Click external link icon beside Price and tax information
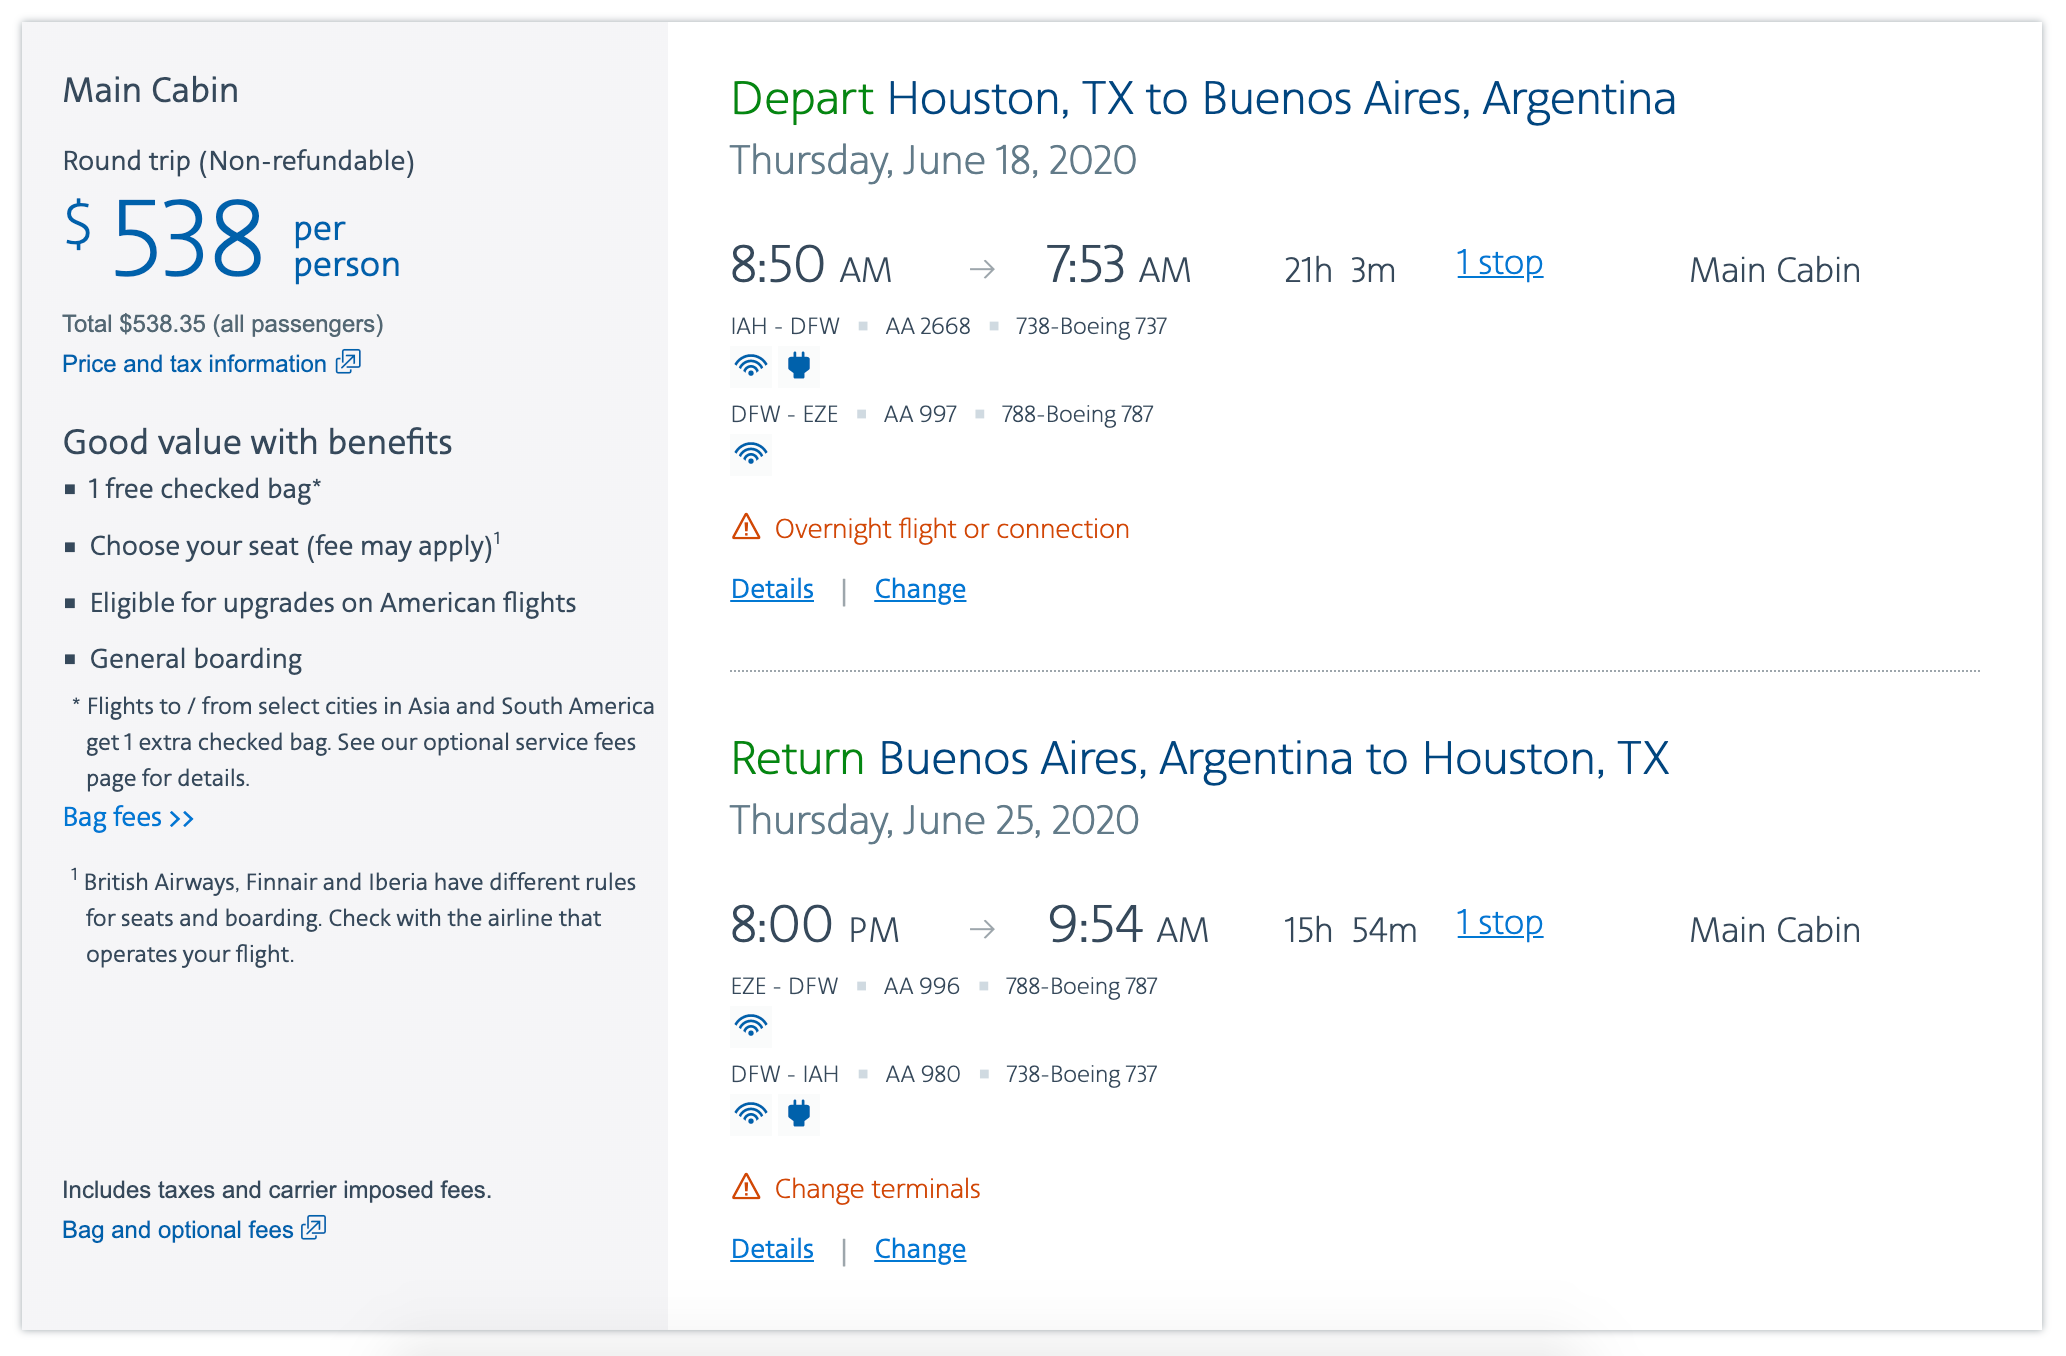The width and height of the screenshot is (2066, 1356). [347, 362]
